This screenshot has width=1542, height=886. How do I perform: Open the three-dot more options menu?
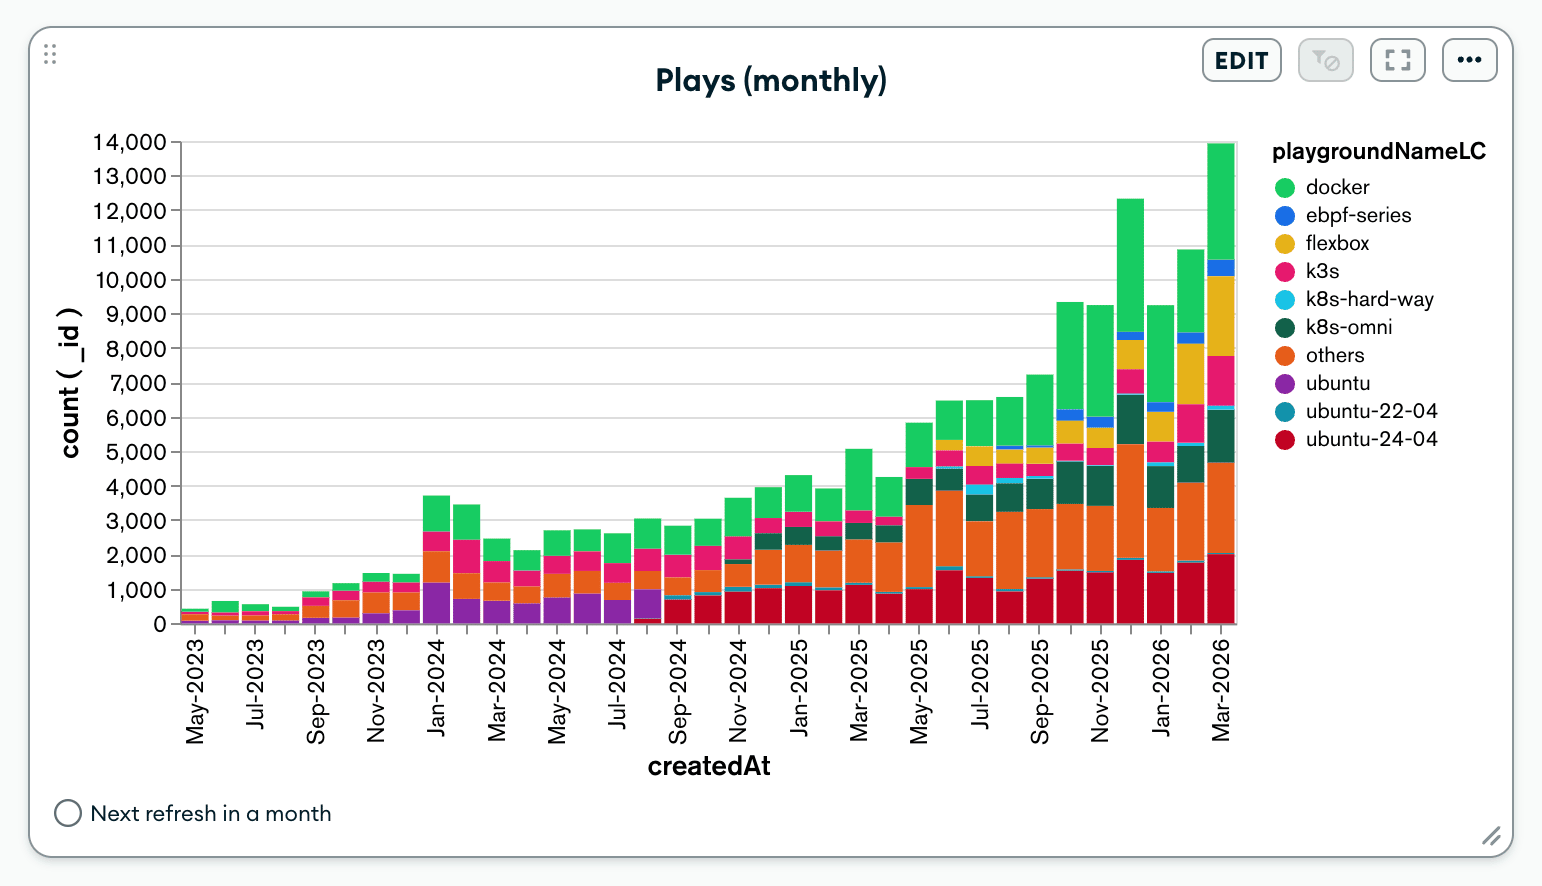pos(1469,61)
